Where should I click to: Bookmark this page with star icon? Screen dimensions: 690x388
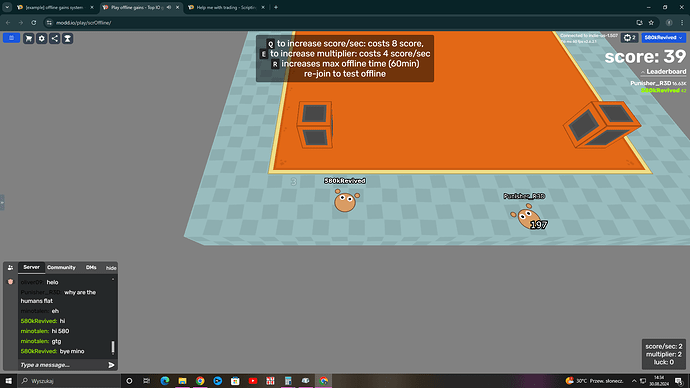tap(651, 22)
